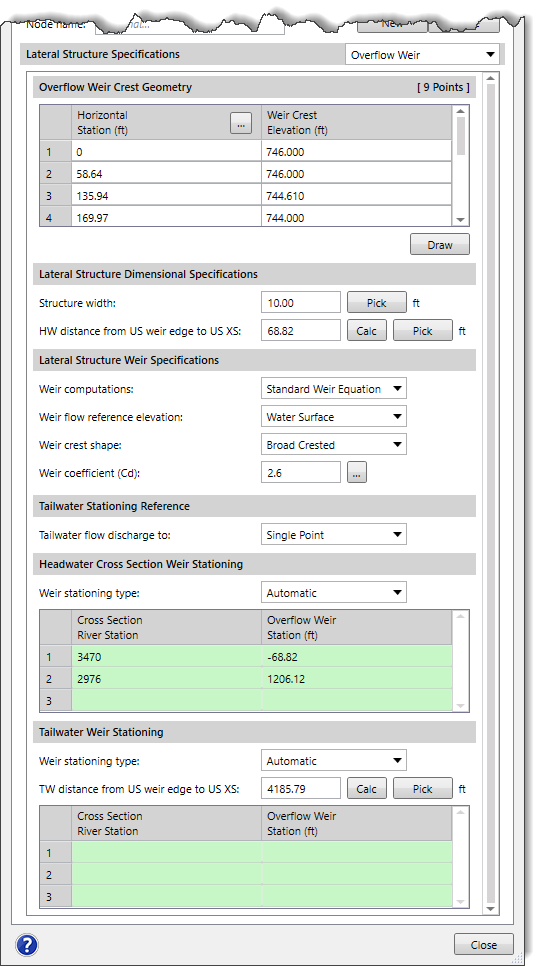Expand Weir crest shape Broad Crested dropdown

pyautogui.click(x=334, y=445)
